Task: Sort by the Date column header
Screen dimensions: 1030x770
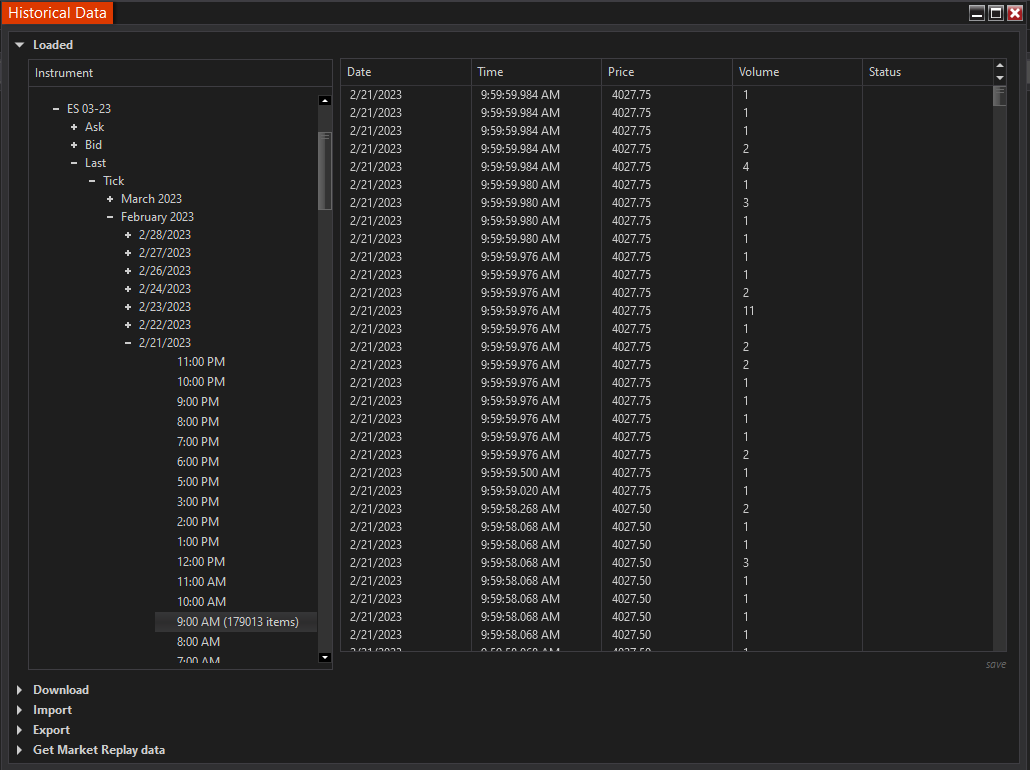Action: click(x=406, y=72)
